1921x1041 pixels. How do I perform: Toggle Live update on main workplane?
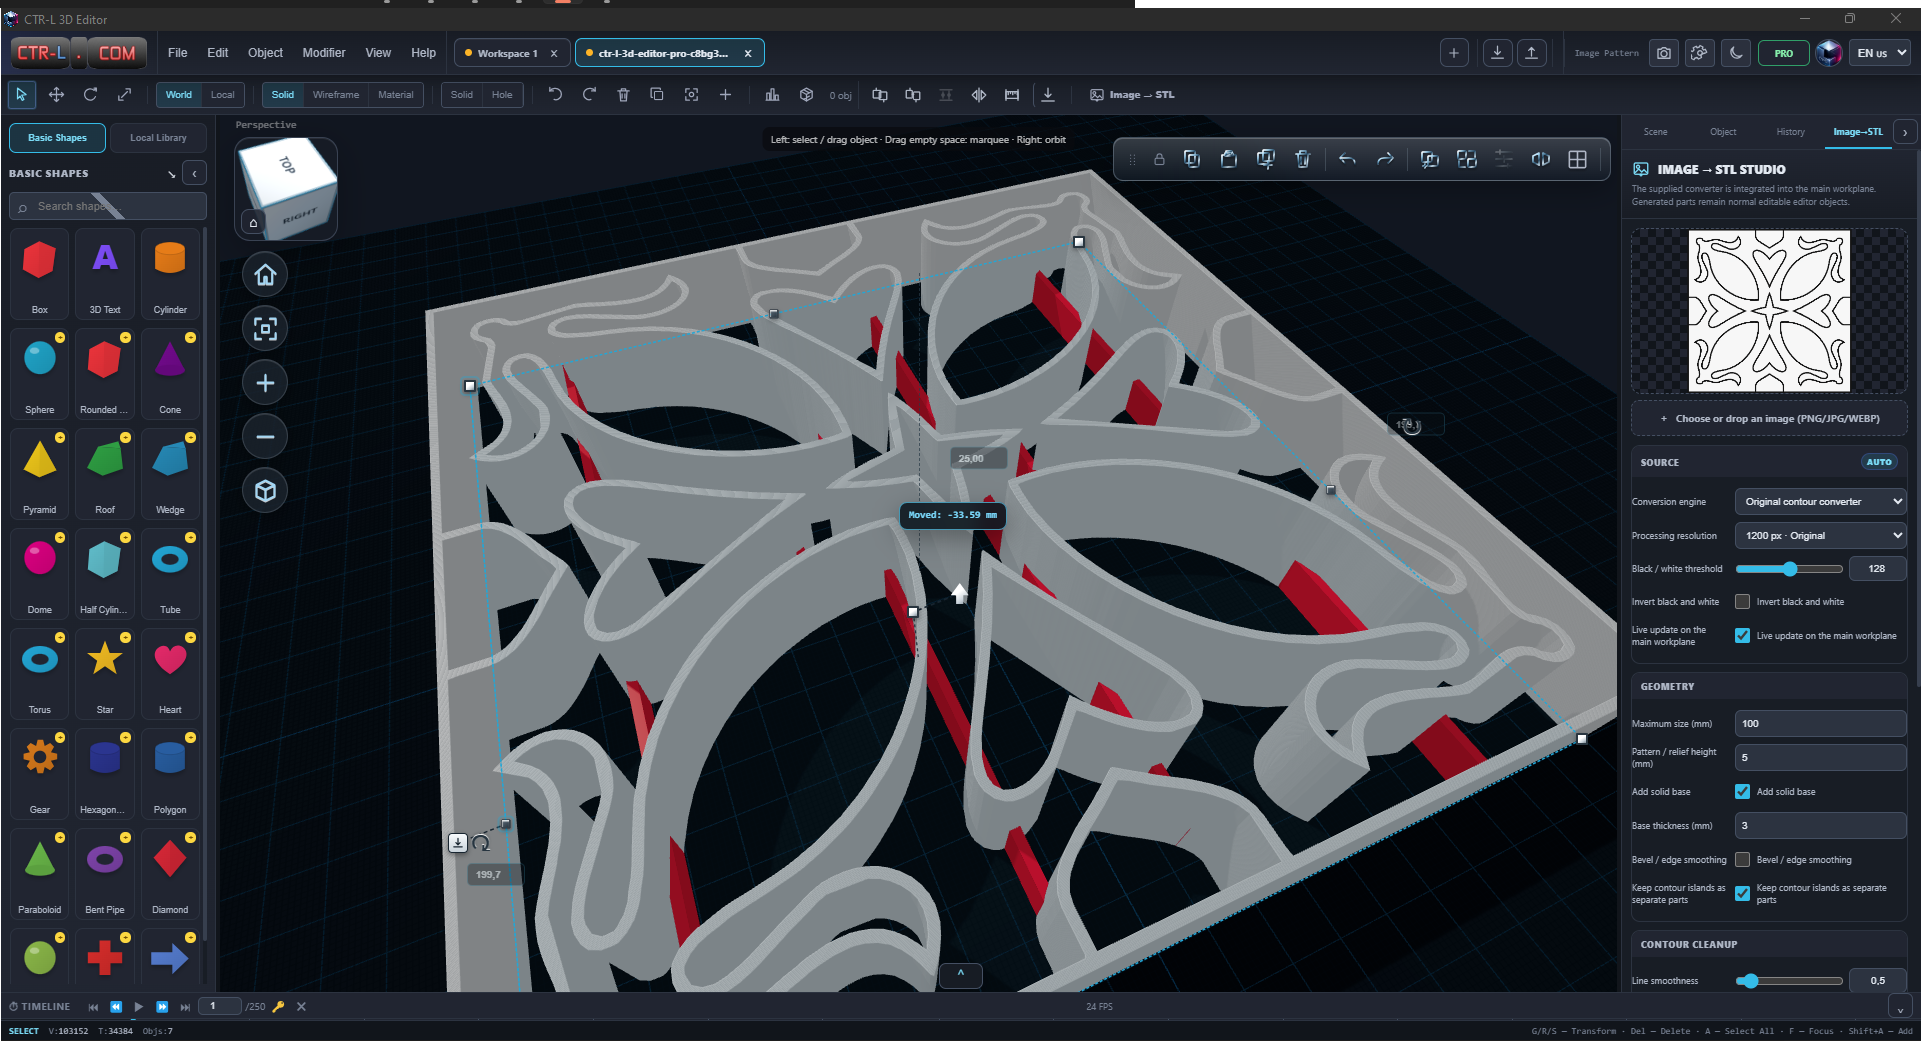(1742, 636)
